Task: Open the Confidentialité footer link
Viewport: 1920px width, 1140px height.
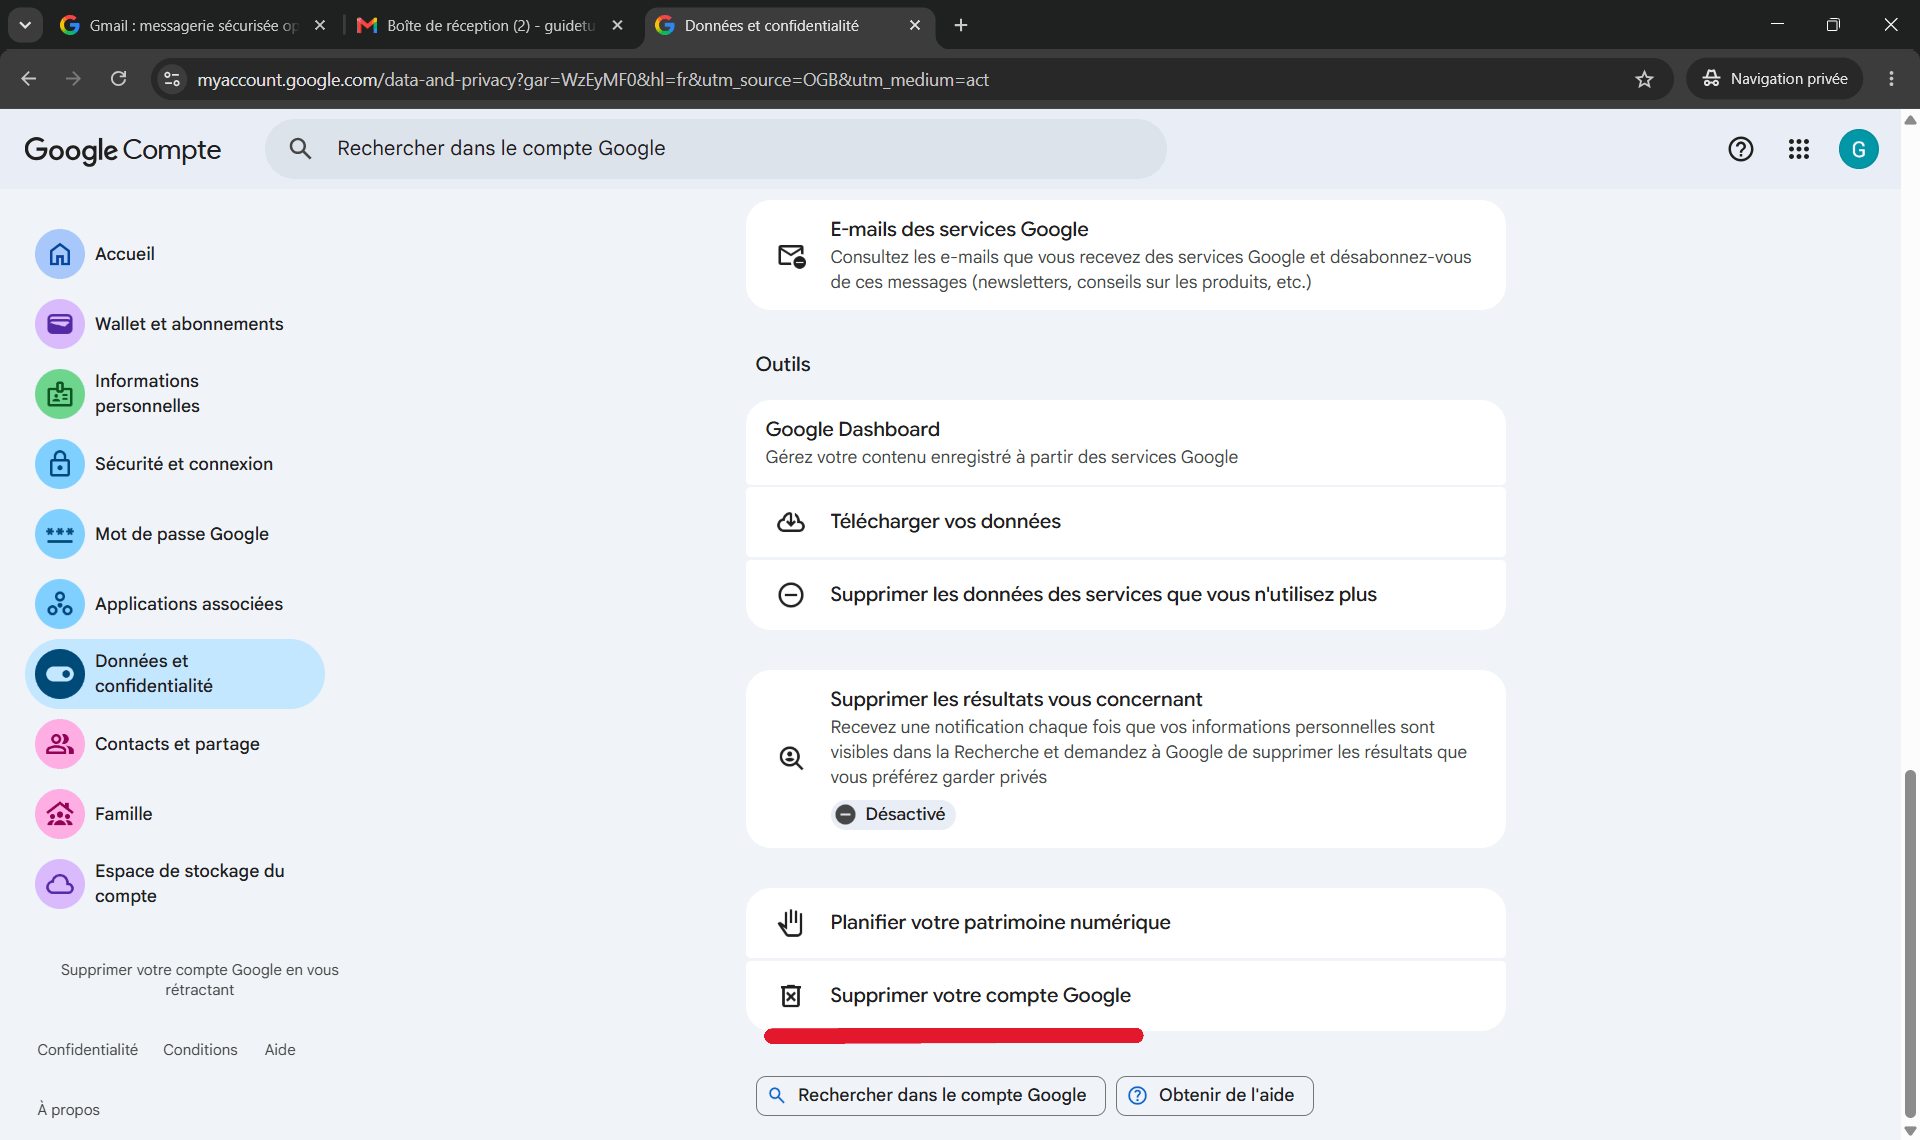Action: (88, 1050)
